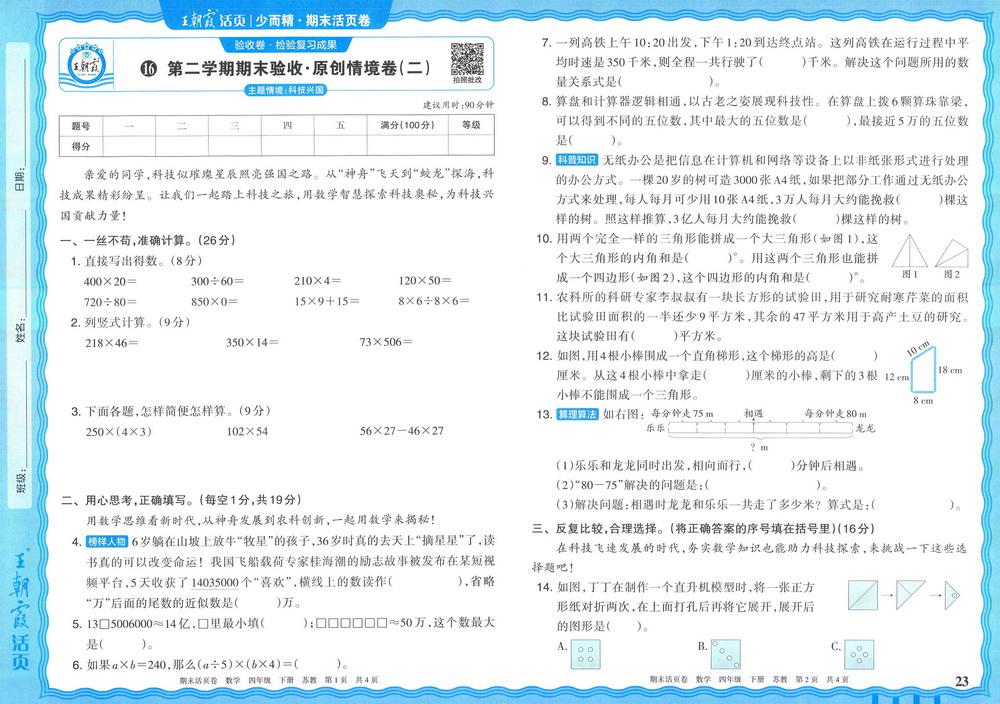
Task: Click the 图2 quadrilateral figure
Action: [952, 254]
